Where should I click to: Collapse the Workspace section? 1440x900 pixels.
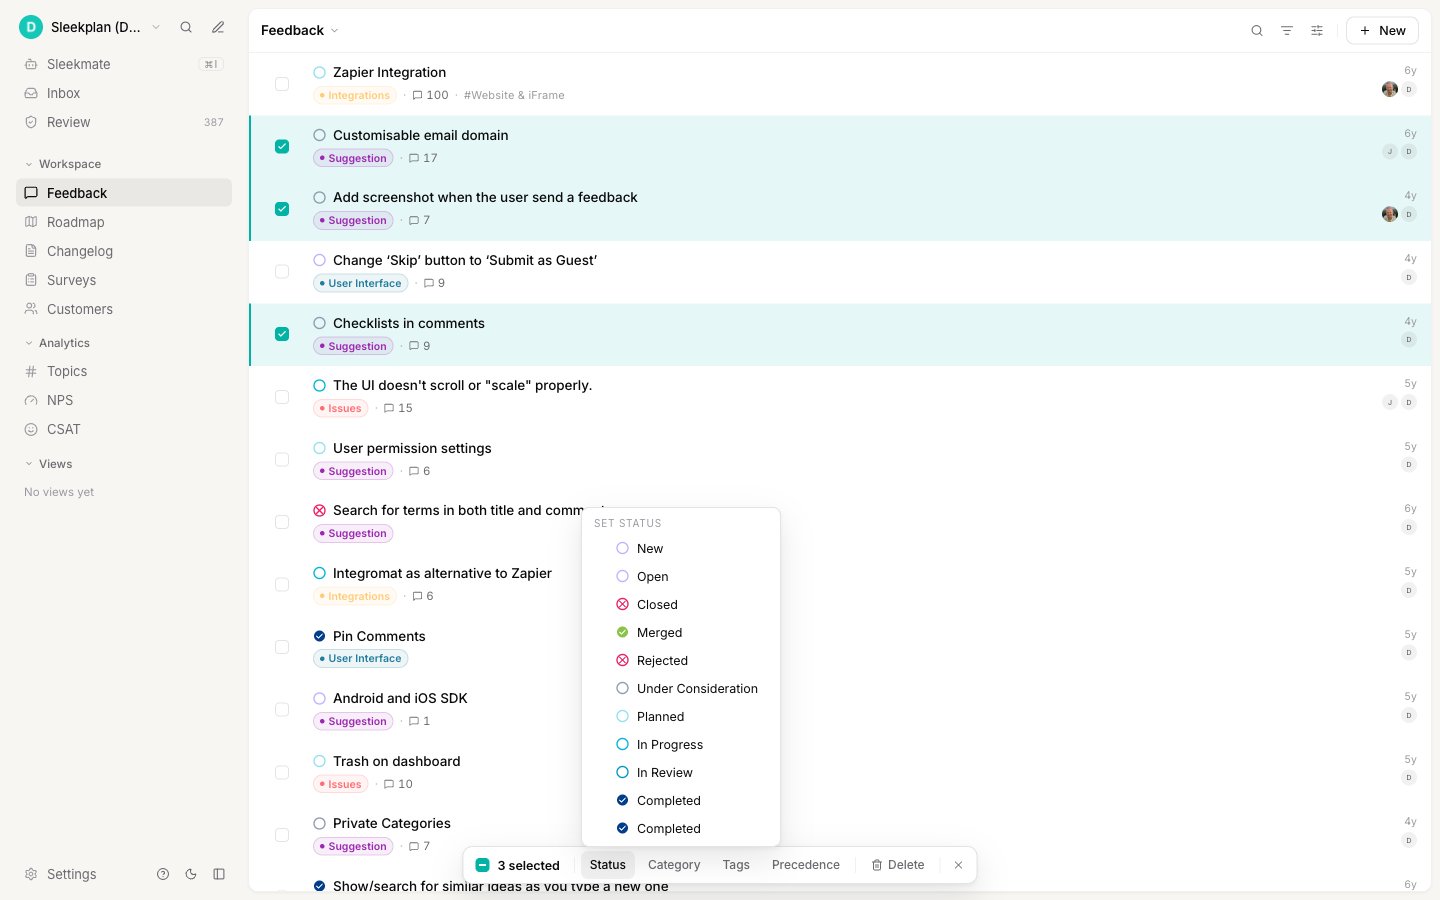[63, 164]
